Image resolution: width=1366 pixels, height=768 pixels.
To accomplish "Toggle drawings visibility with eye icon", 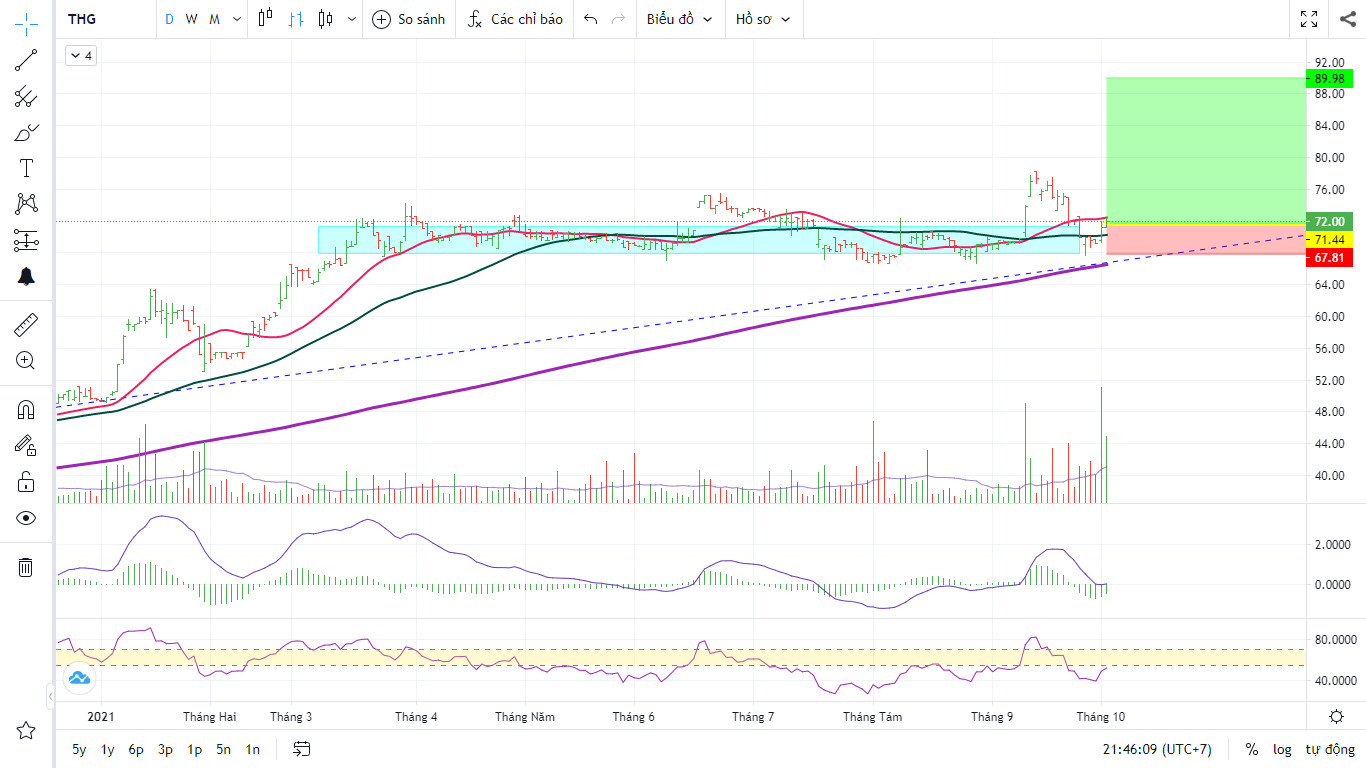I will point(26,518).
